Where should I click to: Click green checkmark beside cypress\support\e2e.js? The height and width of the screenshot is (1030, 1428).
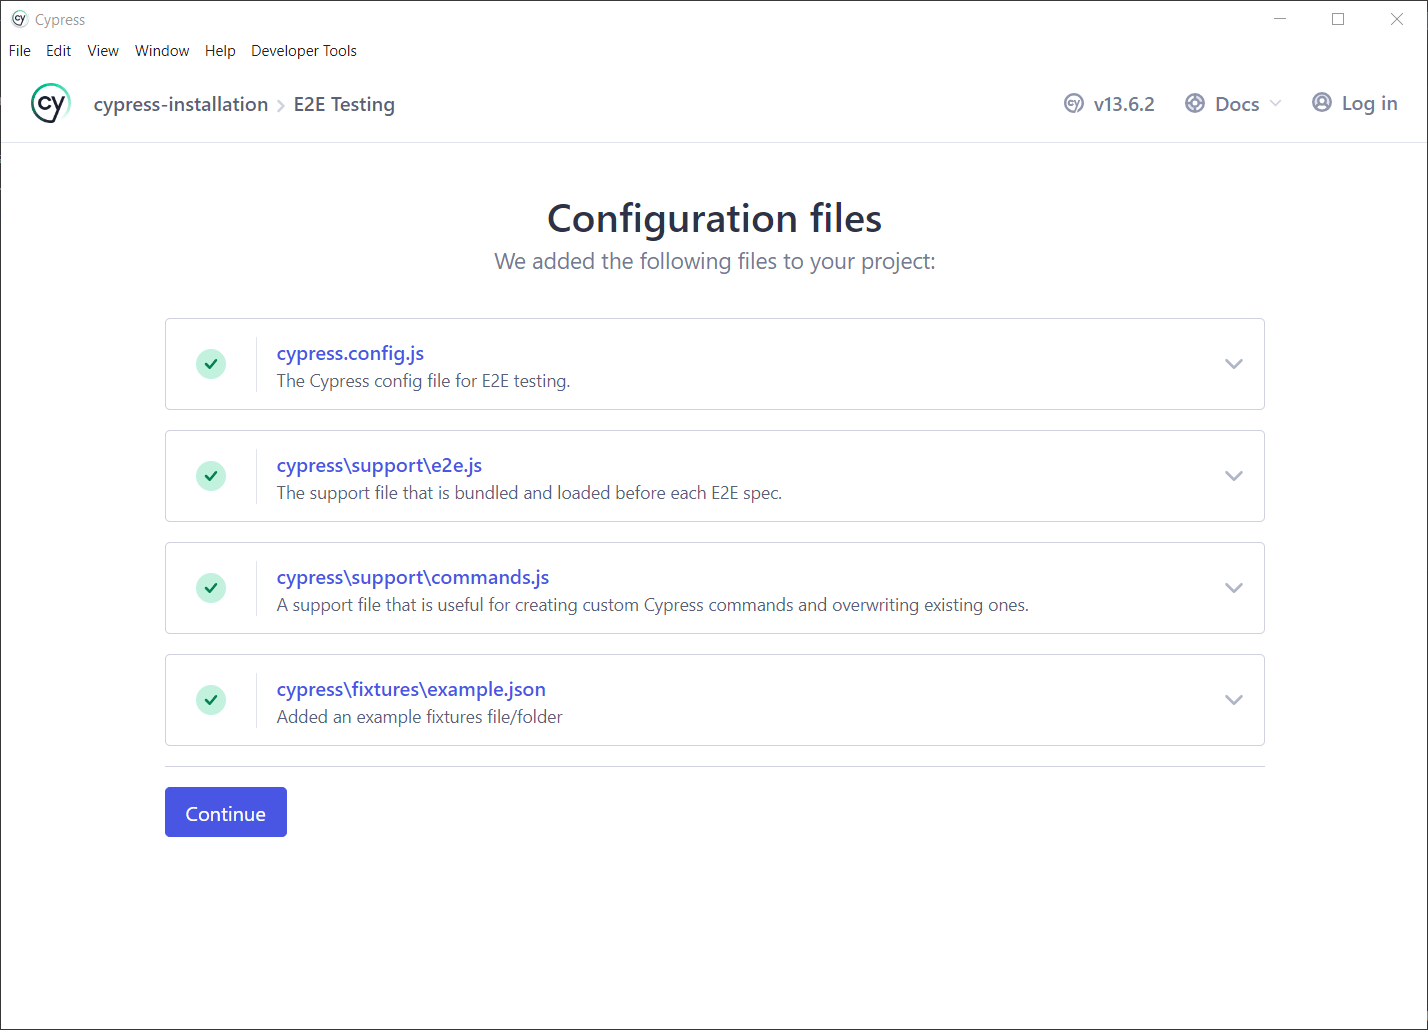(x=211, y=476)
